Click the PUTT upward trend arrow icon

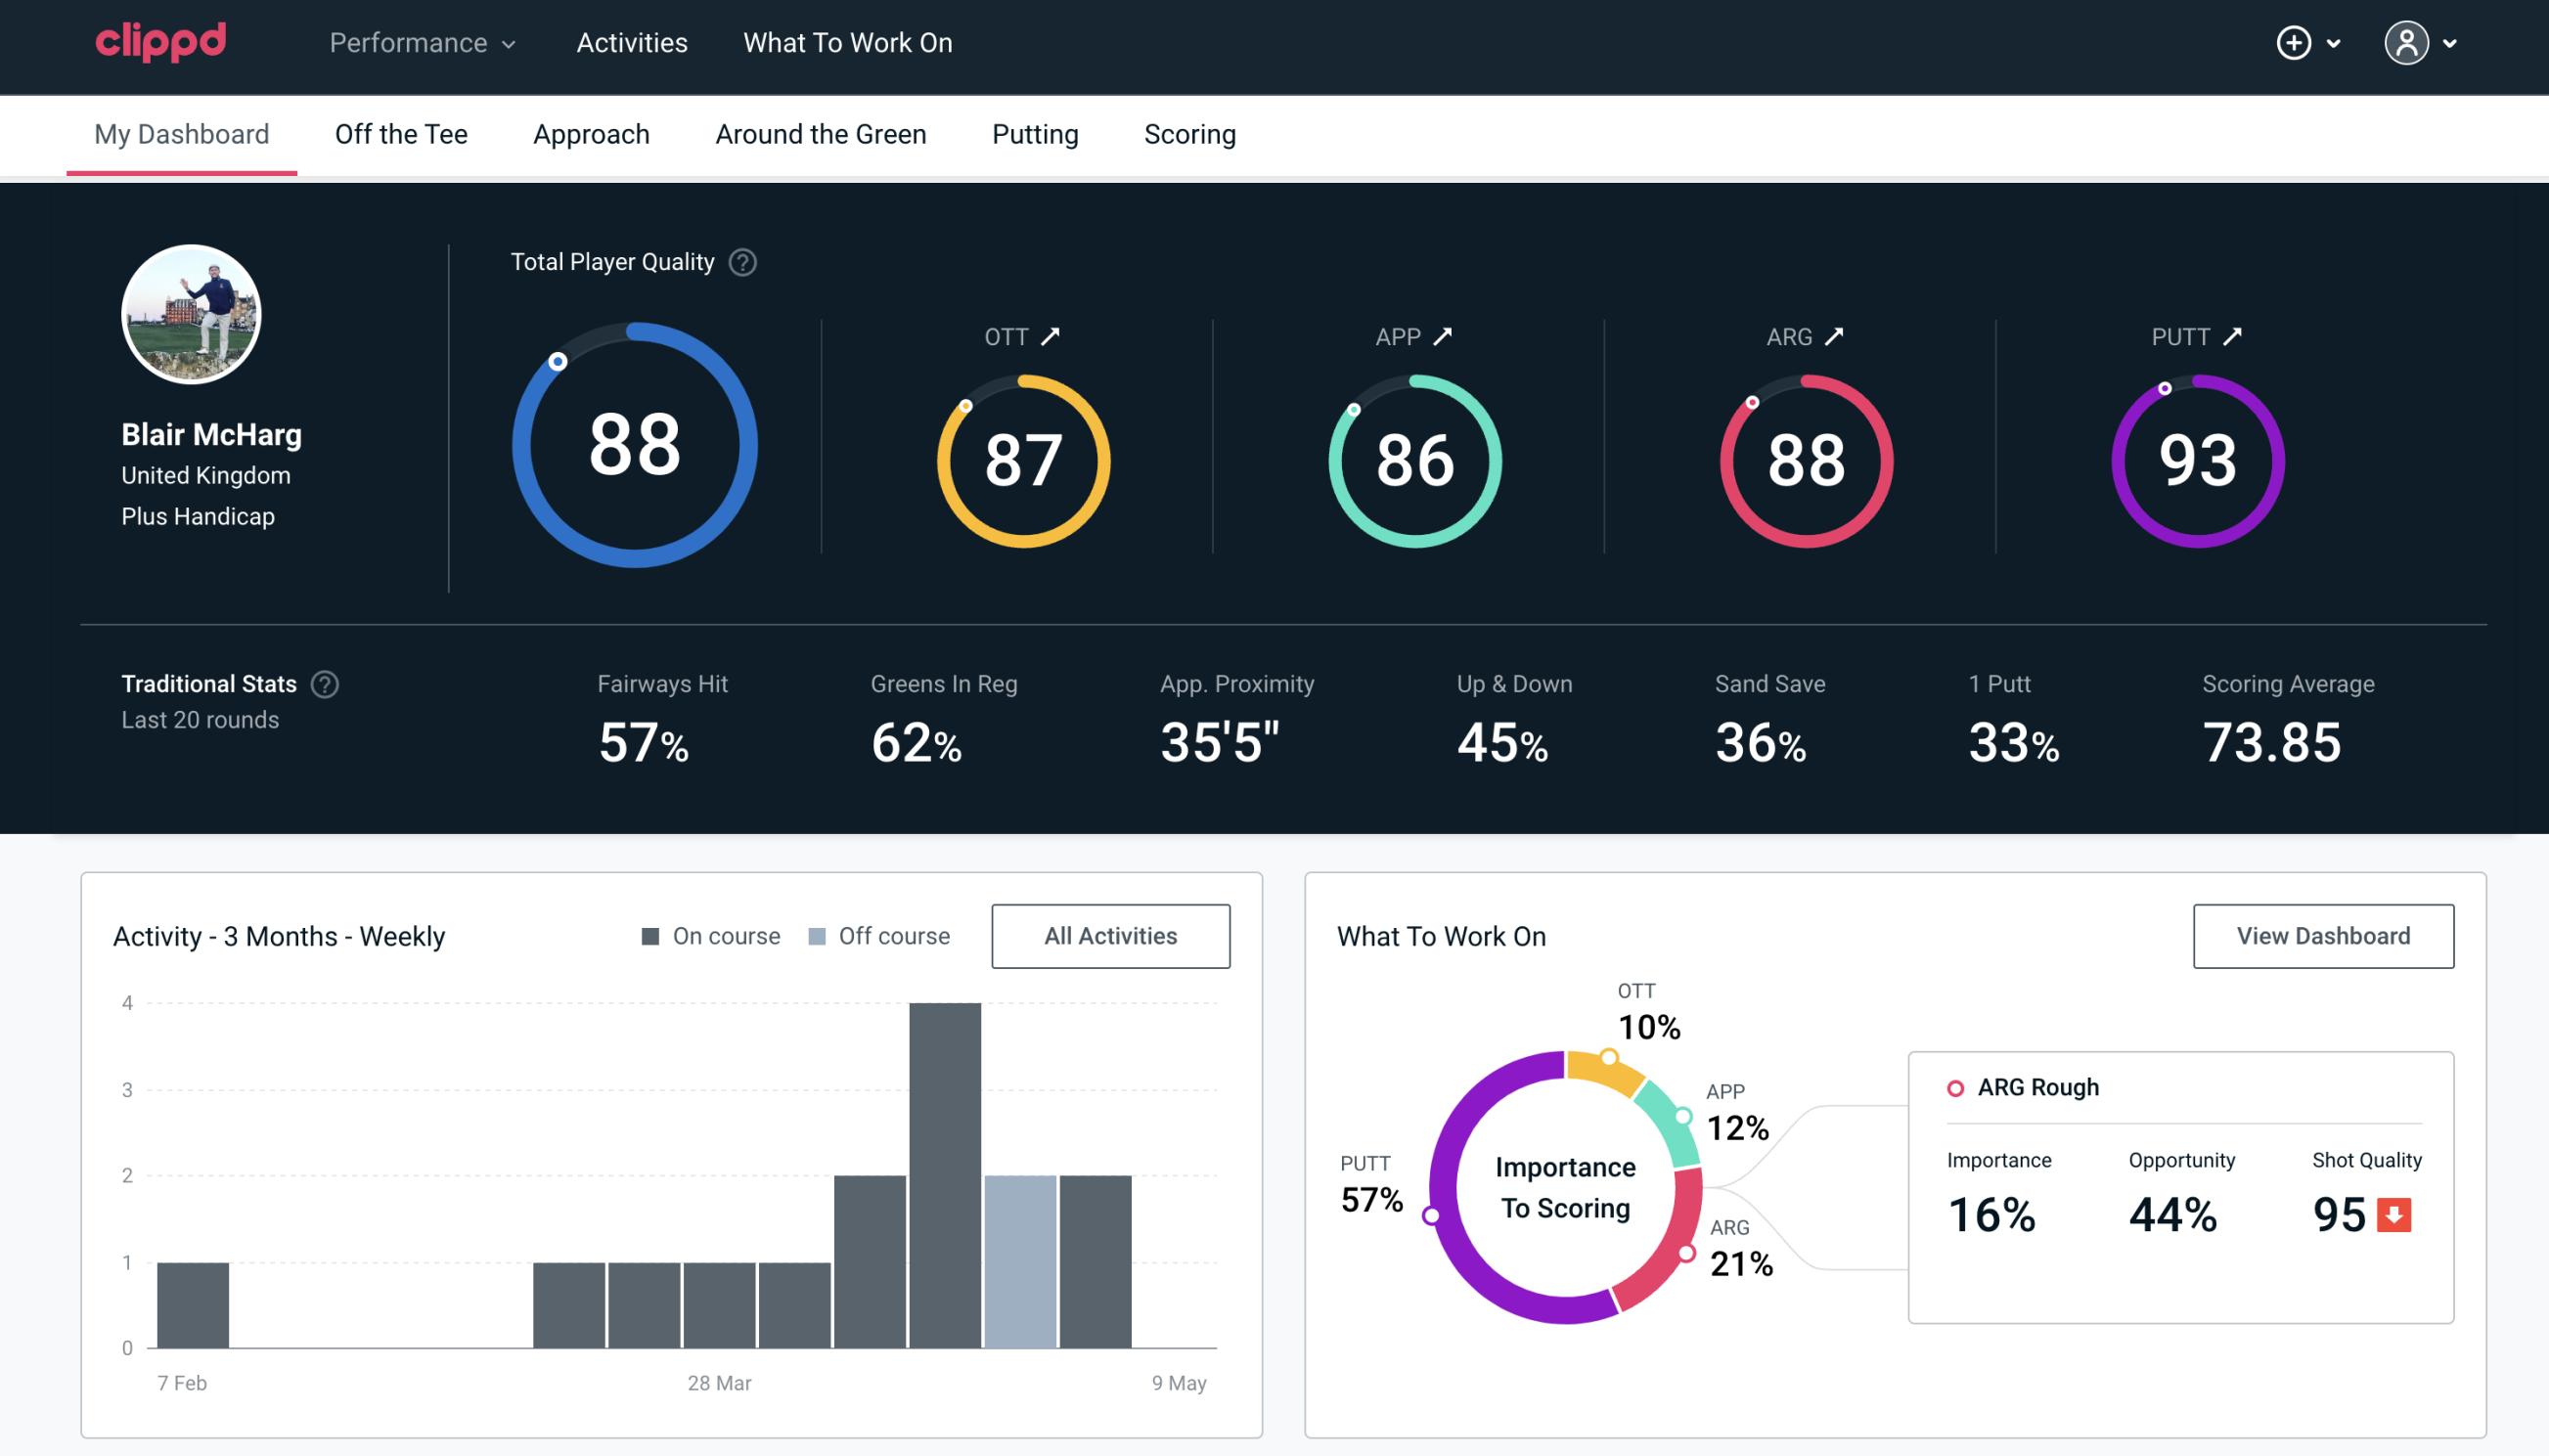tap(2236, 336)
